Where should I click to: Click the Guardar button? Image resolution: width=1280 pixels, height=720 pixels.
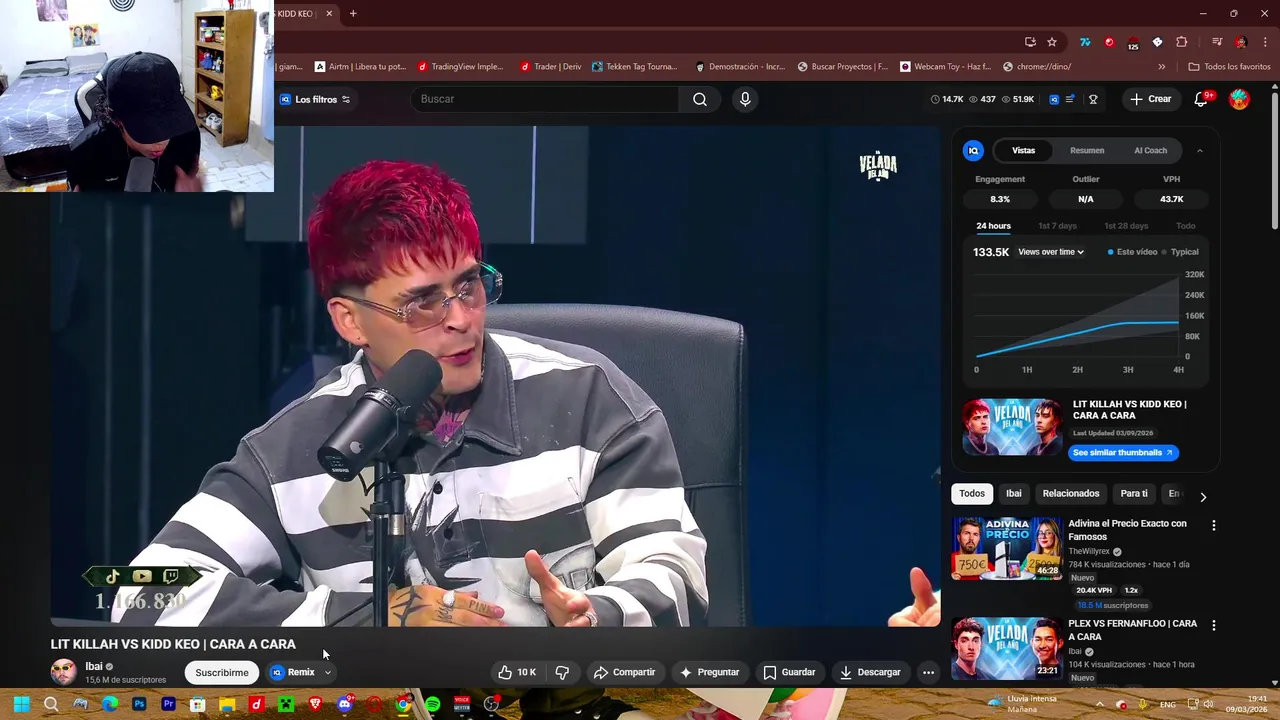coord(789,672)
